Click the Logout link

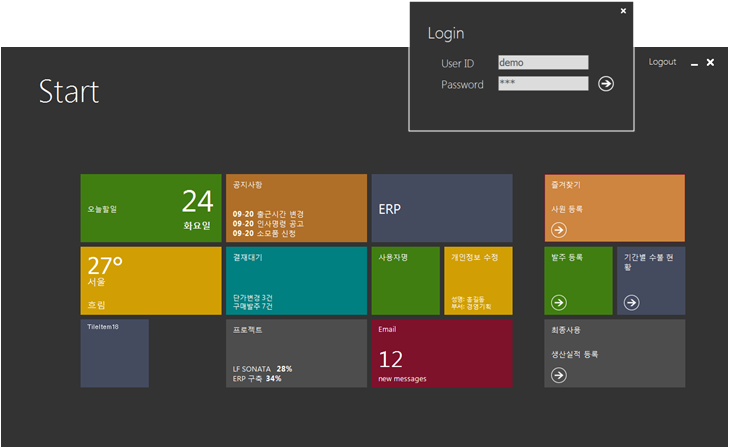(662, 62)
